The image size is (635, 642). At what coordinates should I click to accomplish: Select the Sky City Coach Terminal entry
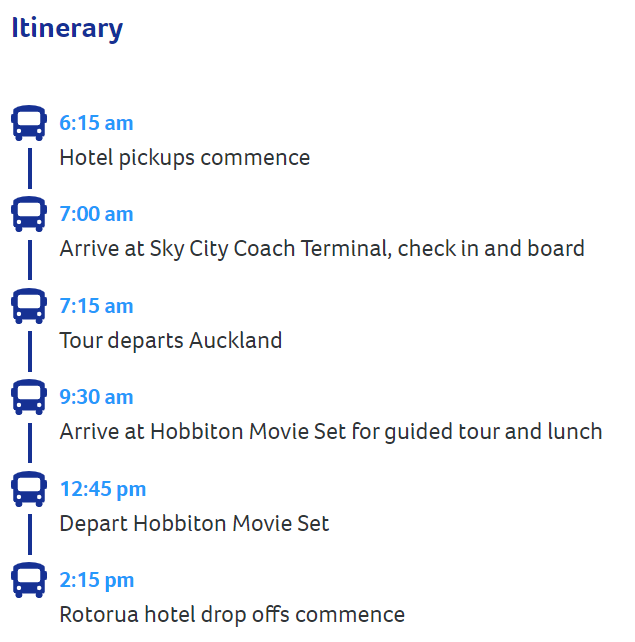(x=322, y=249)
